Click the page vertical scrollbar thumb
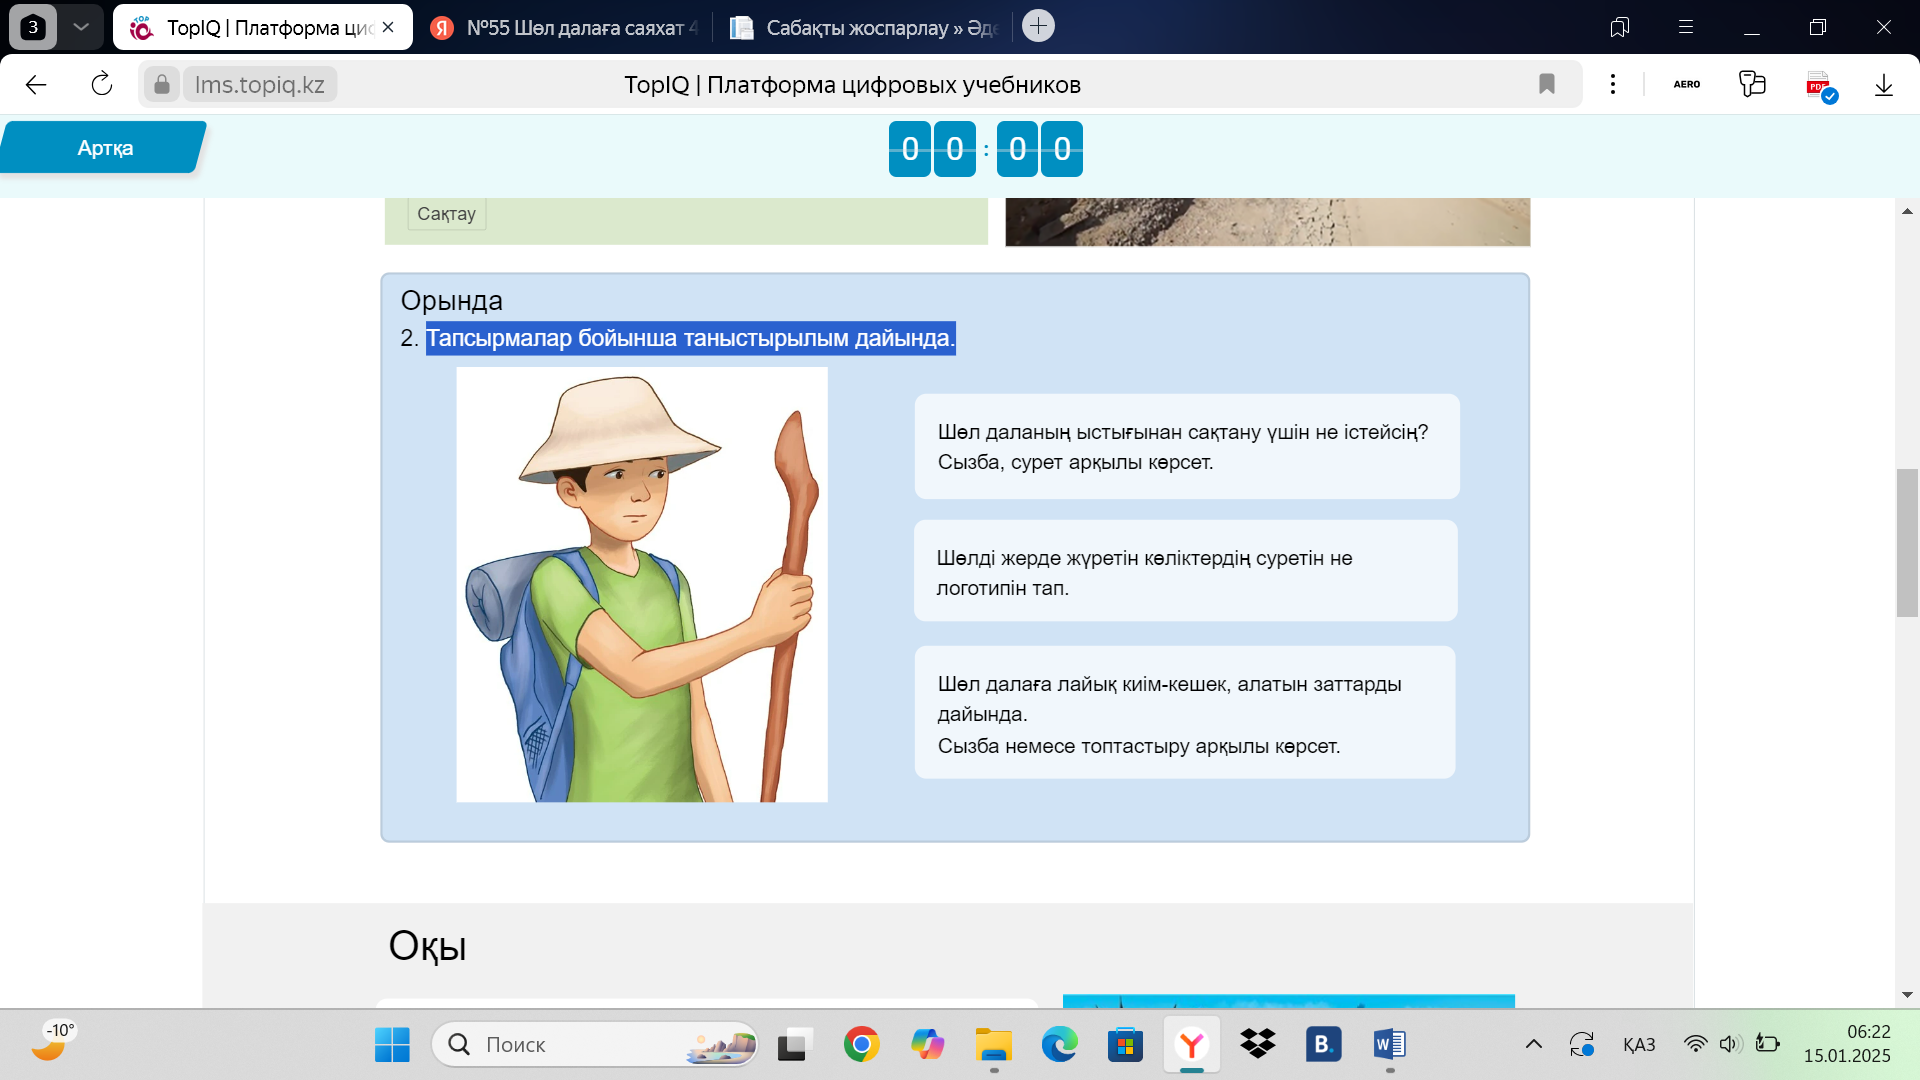The width and height of the screenshot is (1920, 1080). (1907, 542)
